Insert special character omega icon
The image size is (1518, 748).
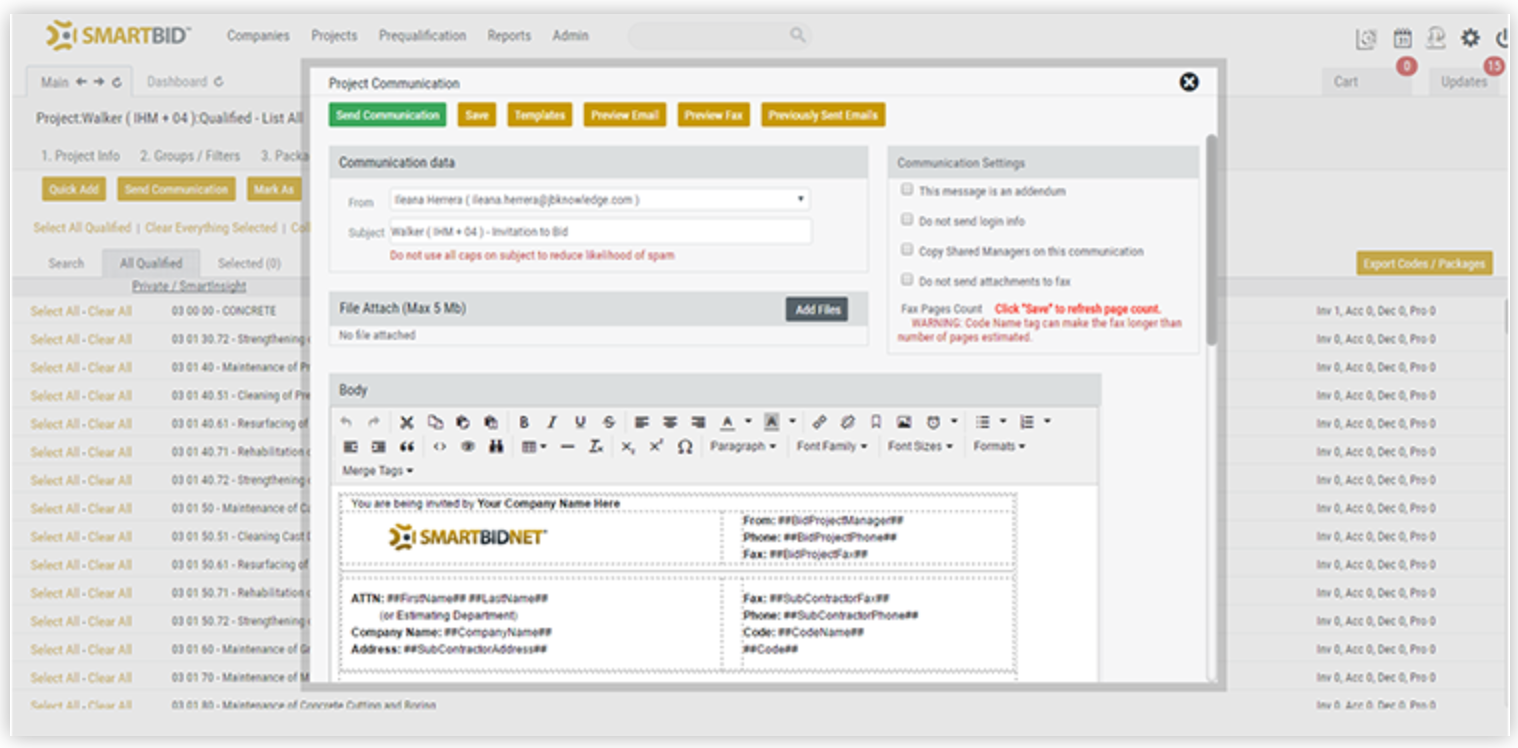[x=684, y=446]
